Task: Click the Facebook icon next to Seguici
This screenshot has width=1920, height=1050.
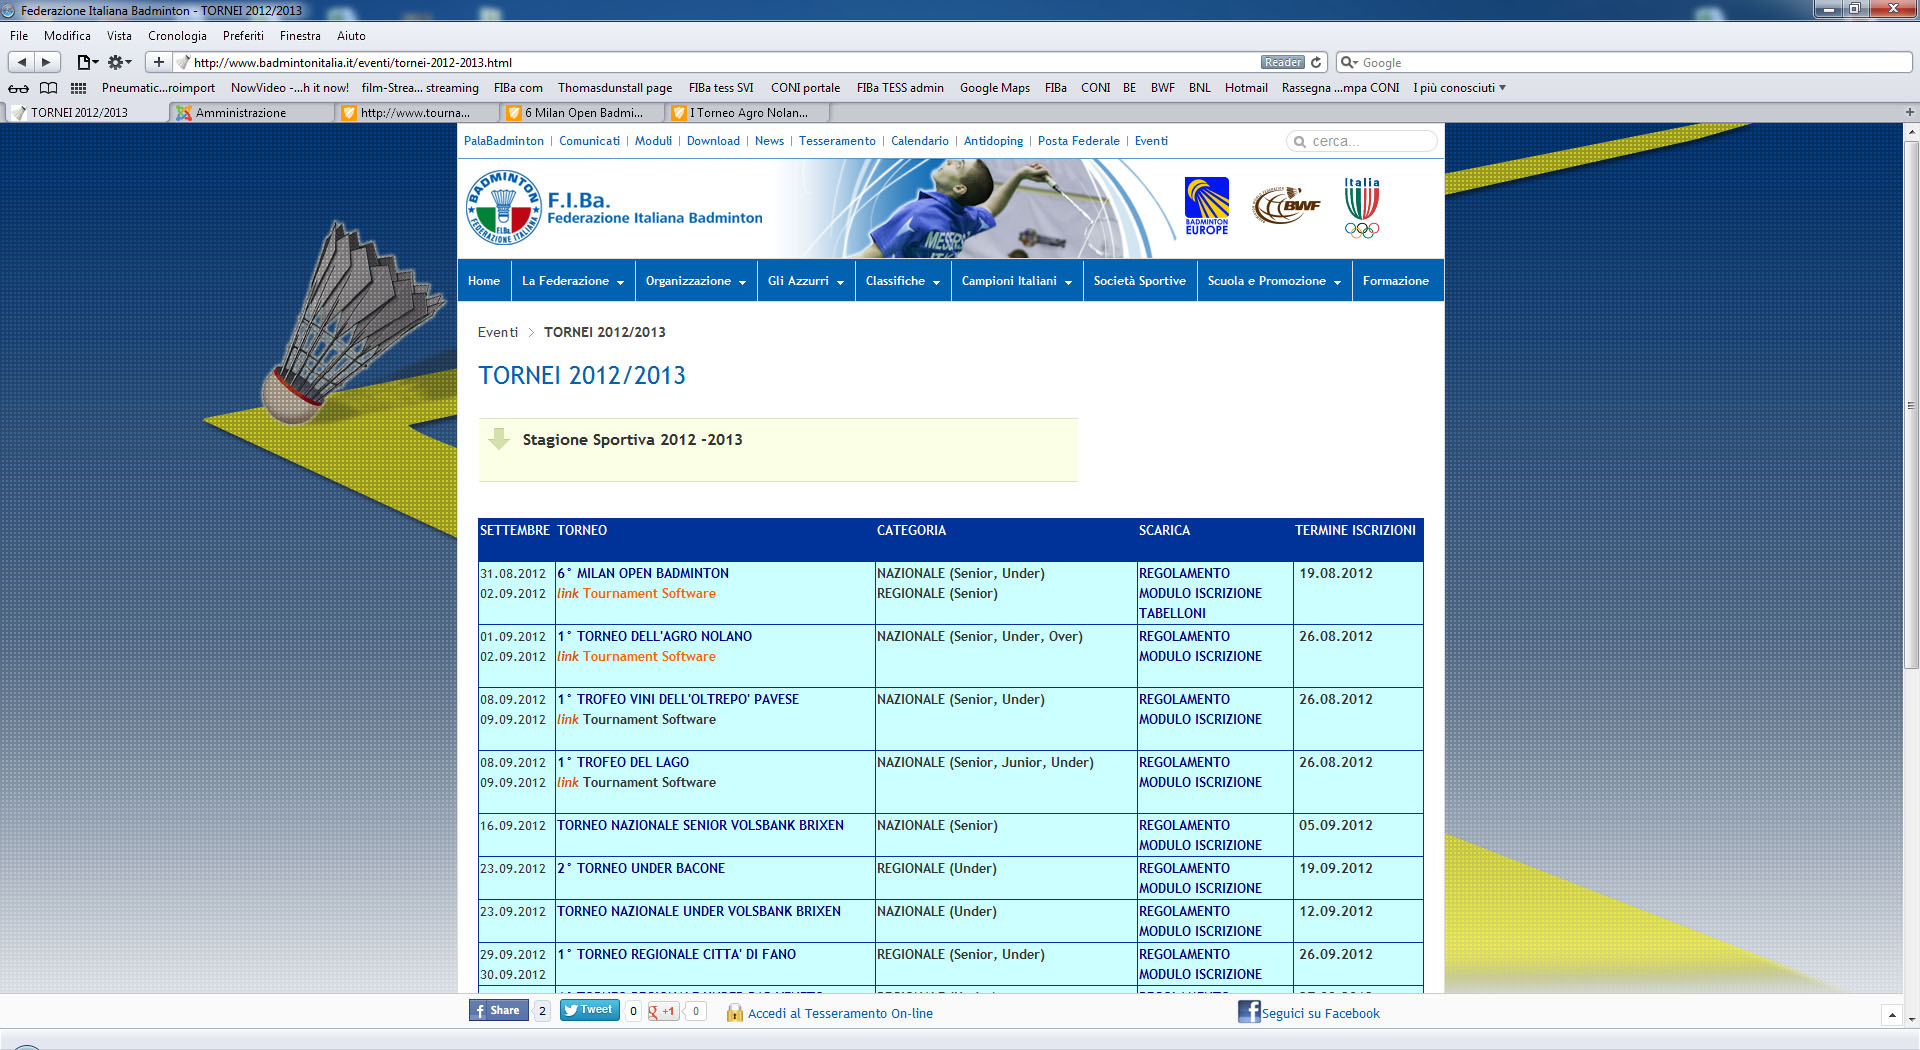Action: point(1249,1012)
